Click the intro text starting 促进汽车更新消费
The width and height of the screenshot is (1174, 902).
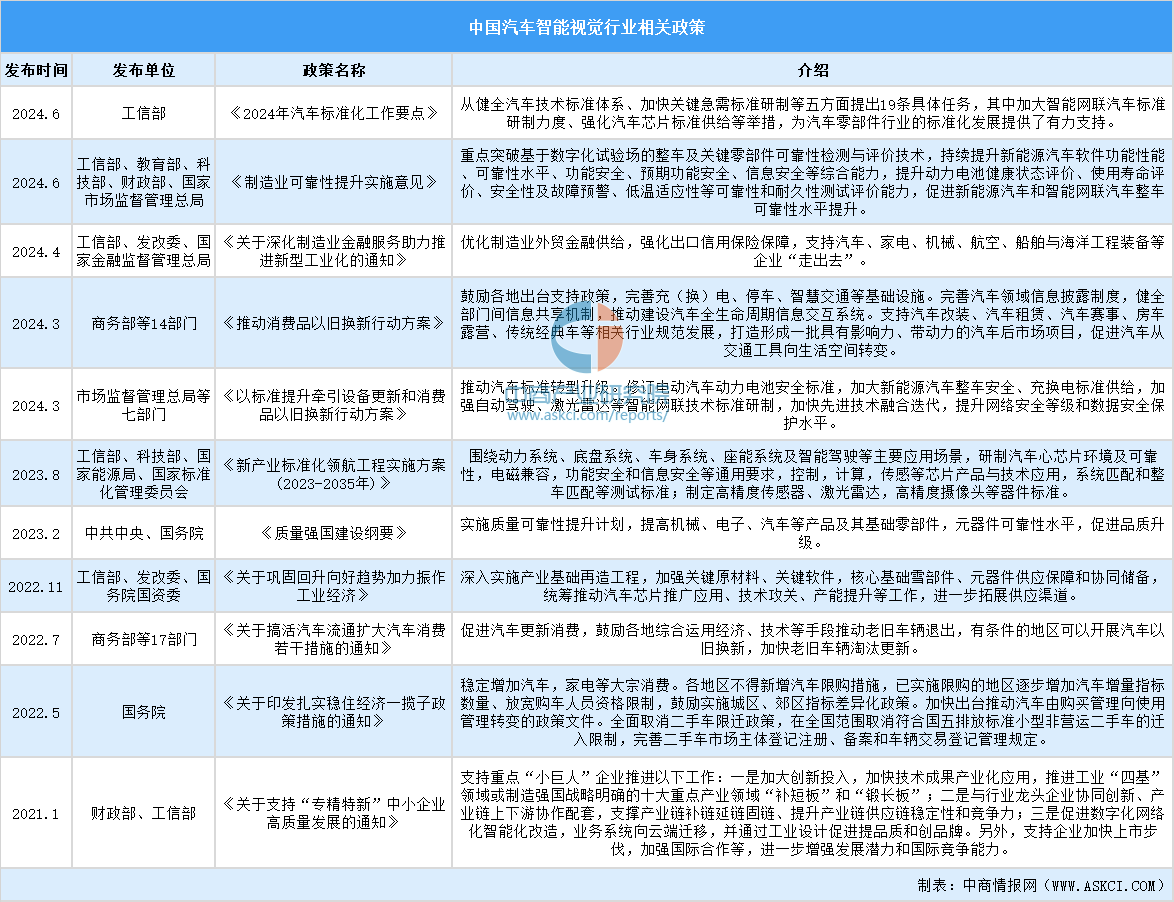click(x=813, y=639)
